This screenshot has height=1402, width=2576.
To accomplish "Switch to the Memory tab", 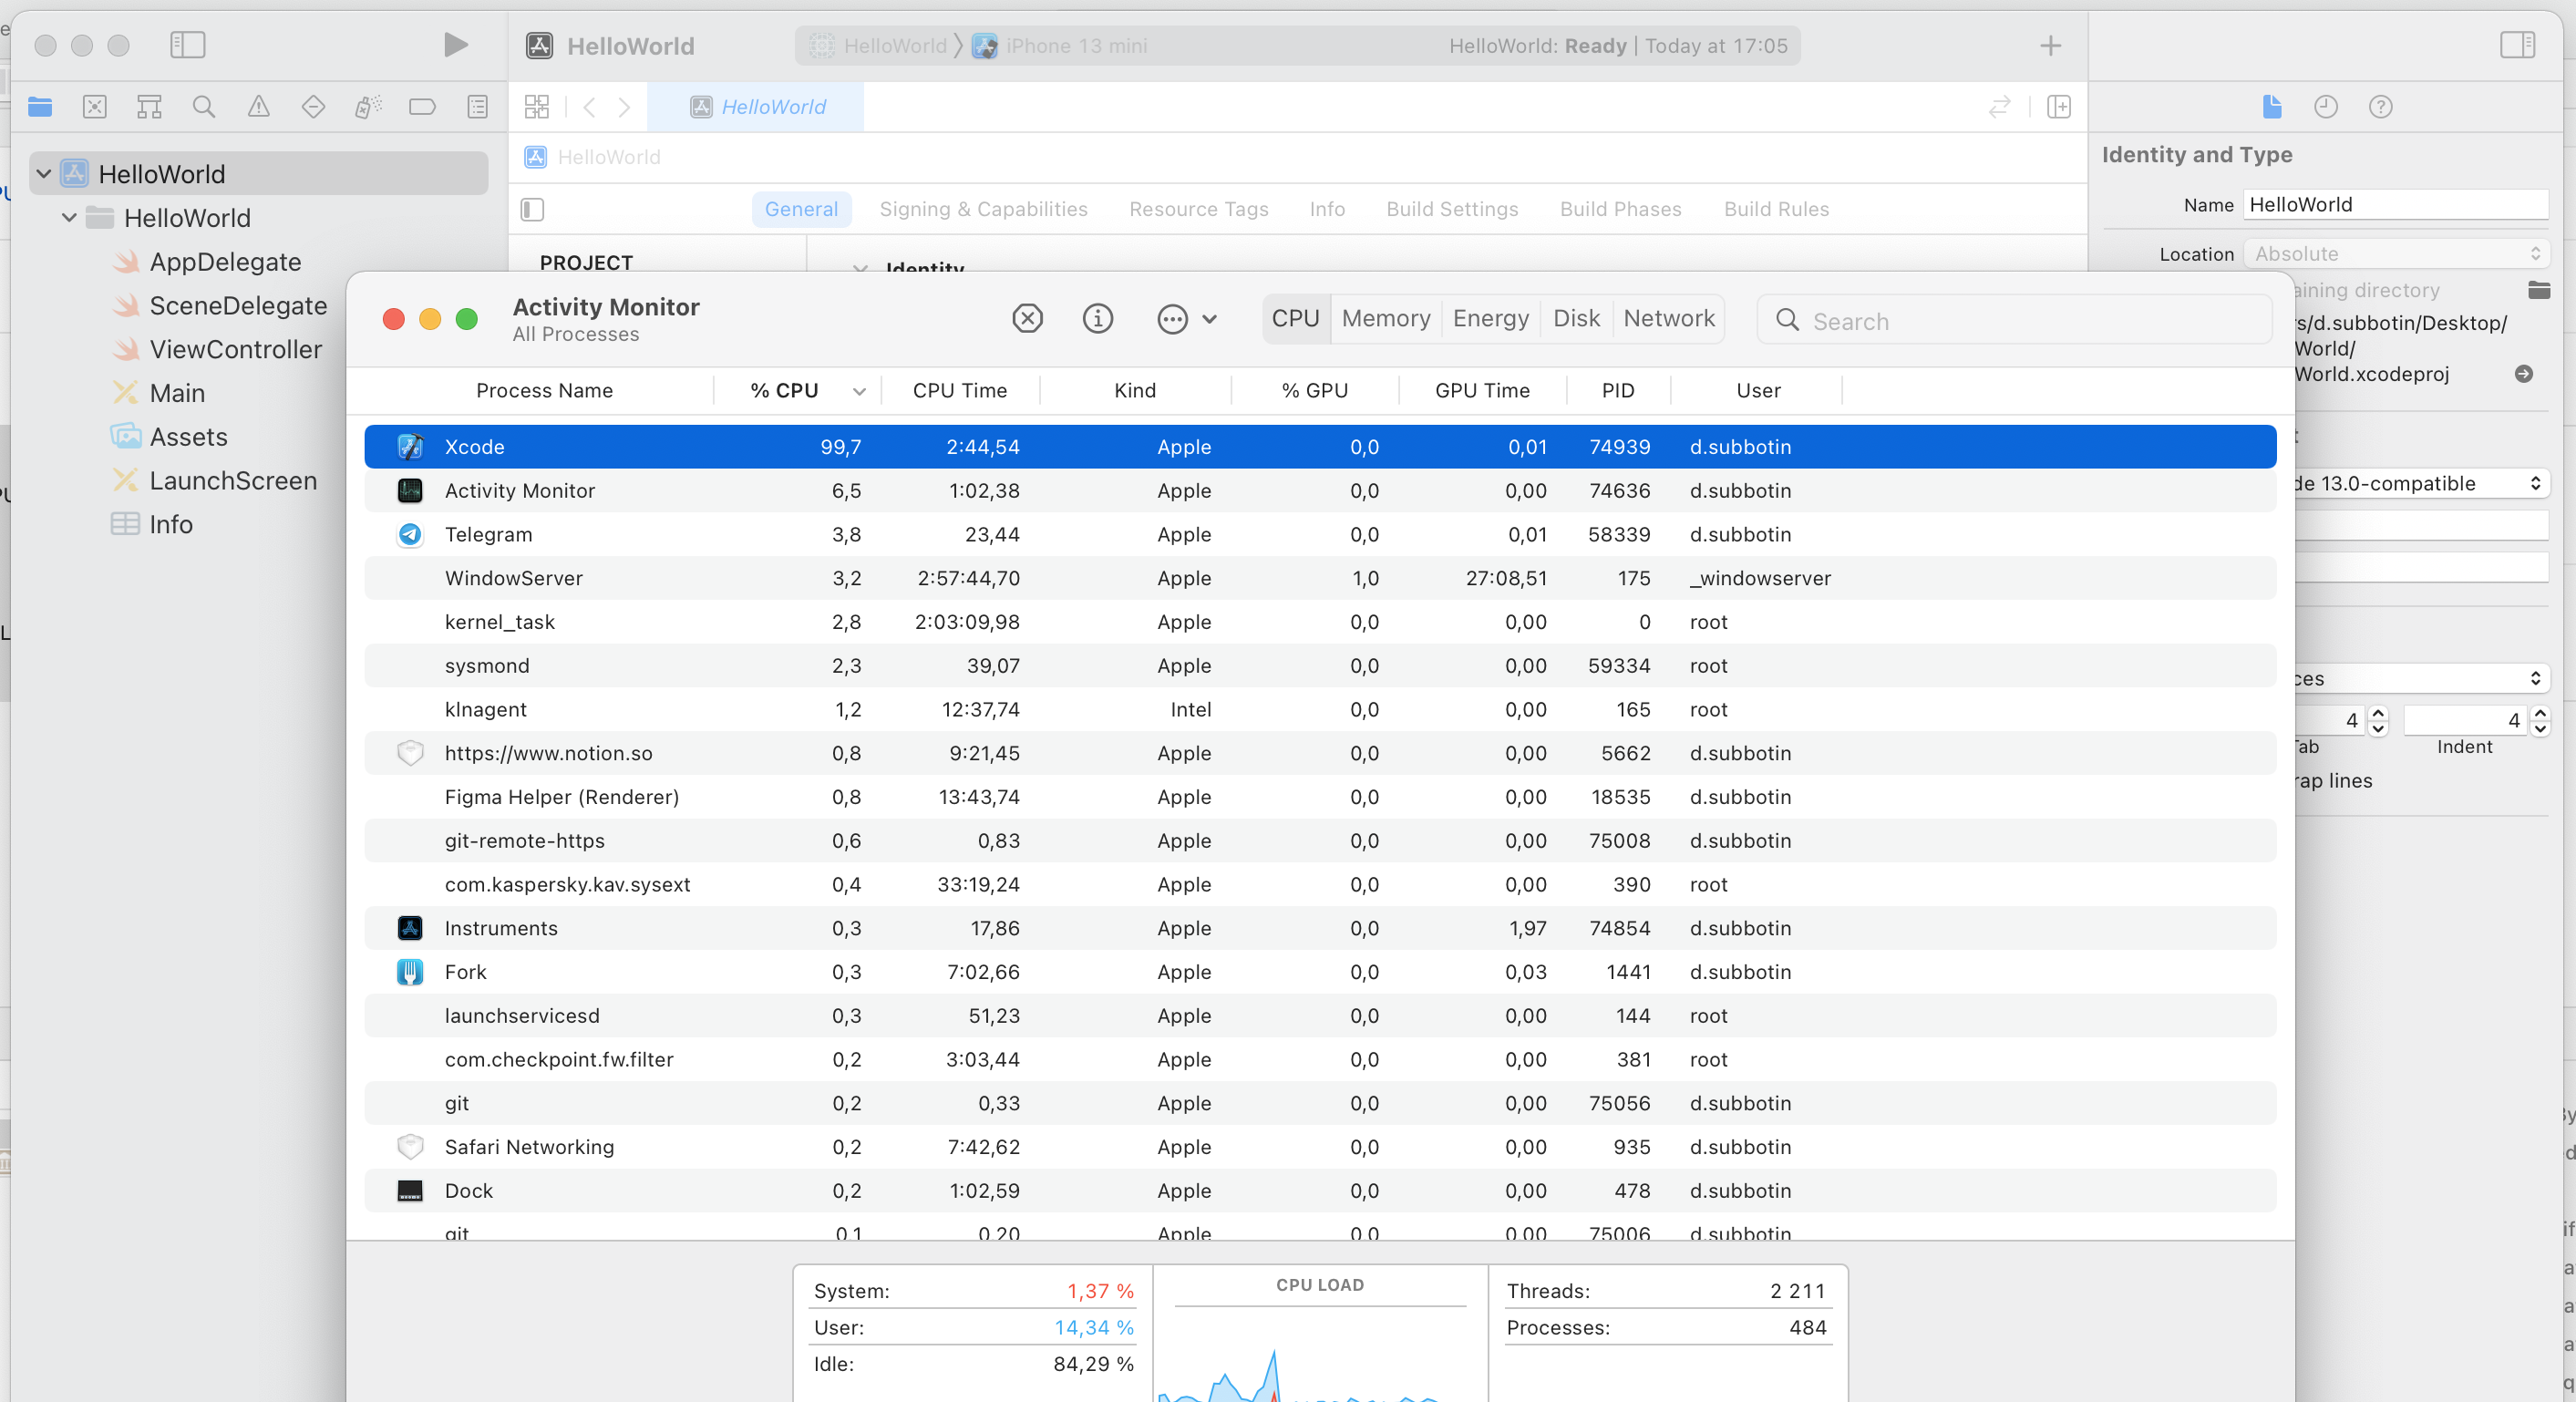I will [1385, 319].
